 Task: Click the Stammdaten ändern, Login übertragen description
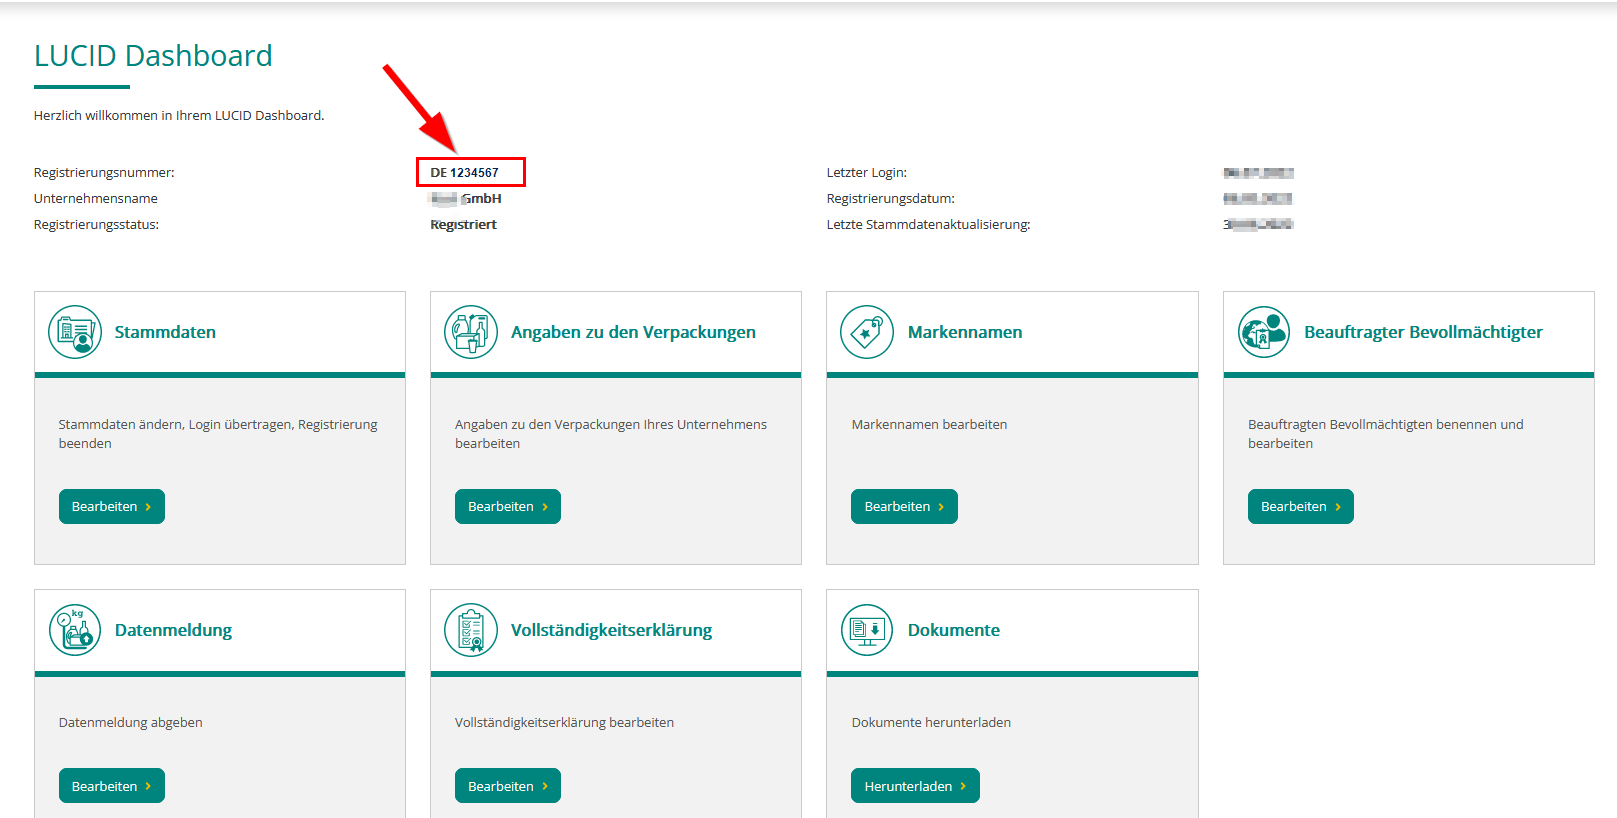218,434
